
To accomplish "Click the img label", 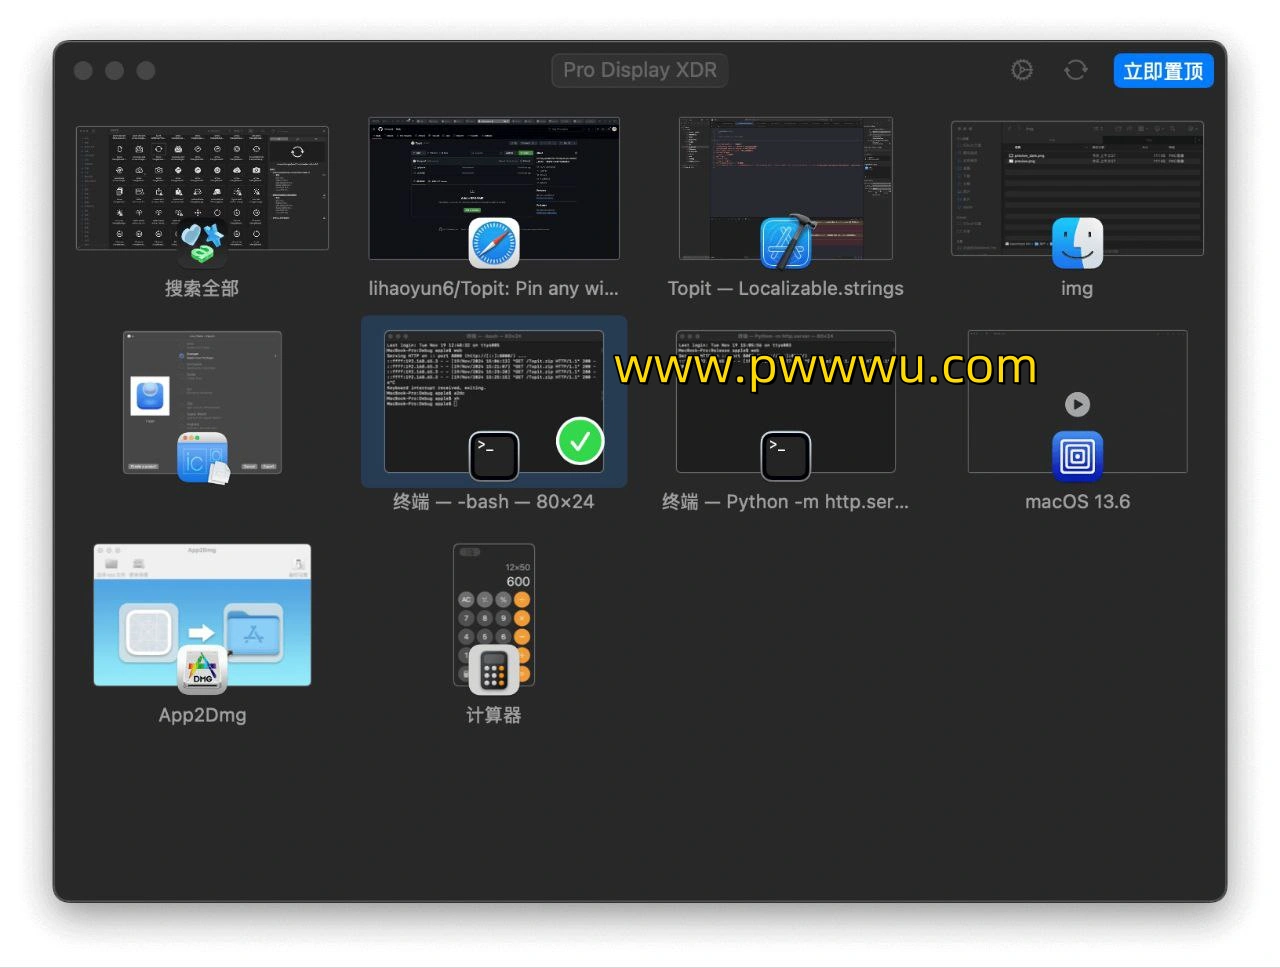I will [x=1077, y=289].
